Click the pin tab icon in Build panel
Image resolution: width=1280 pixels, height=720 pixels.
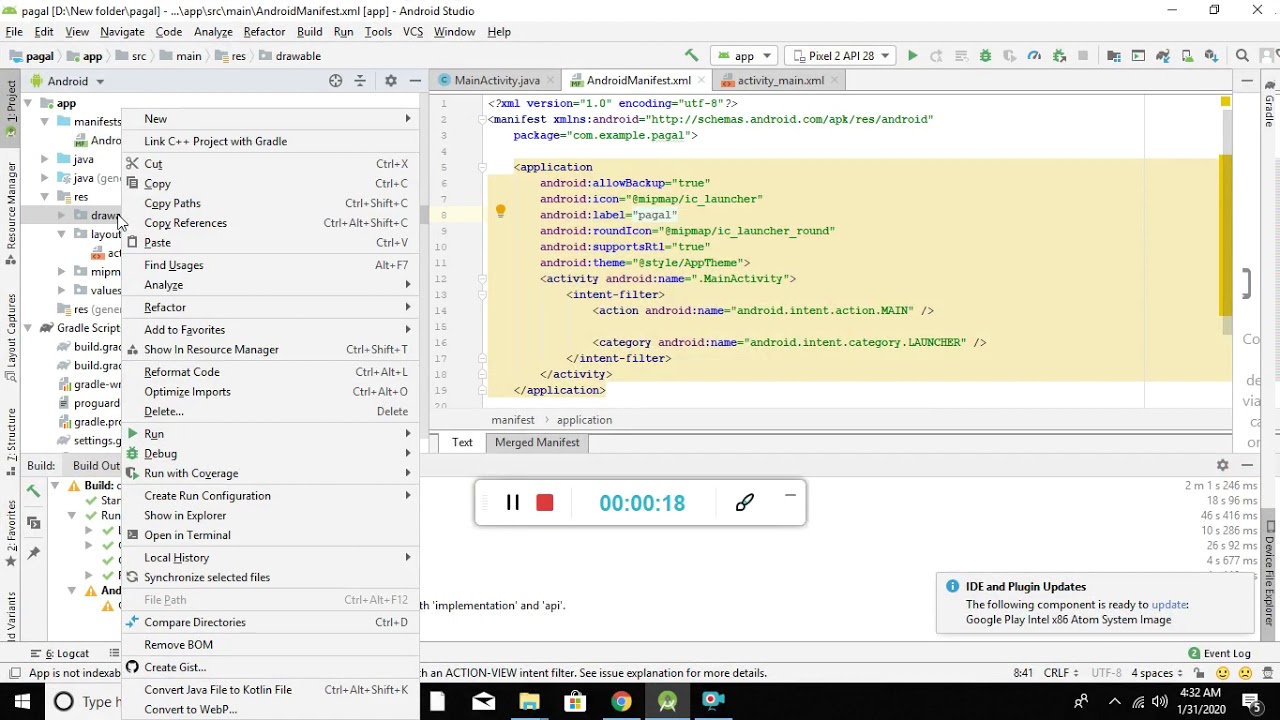click(33, 553)
